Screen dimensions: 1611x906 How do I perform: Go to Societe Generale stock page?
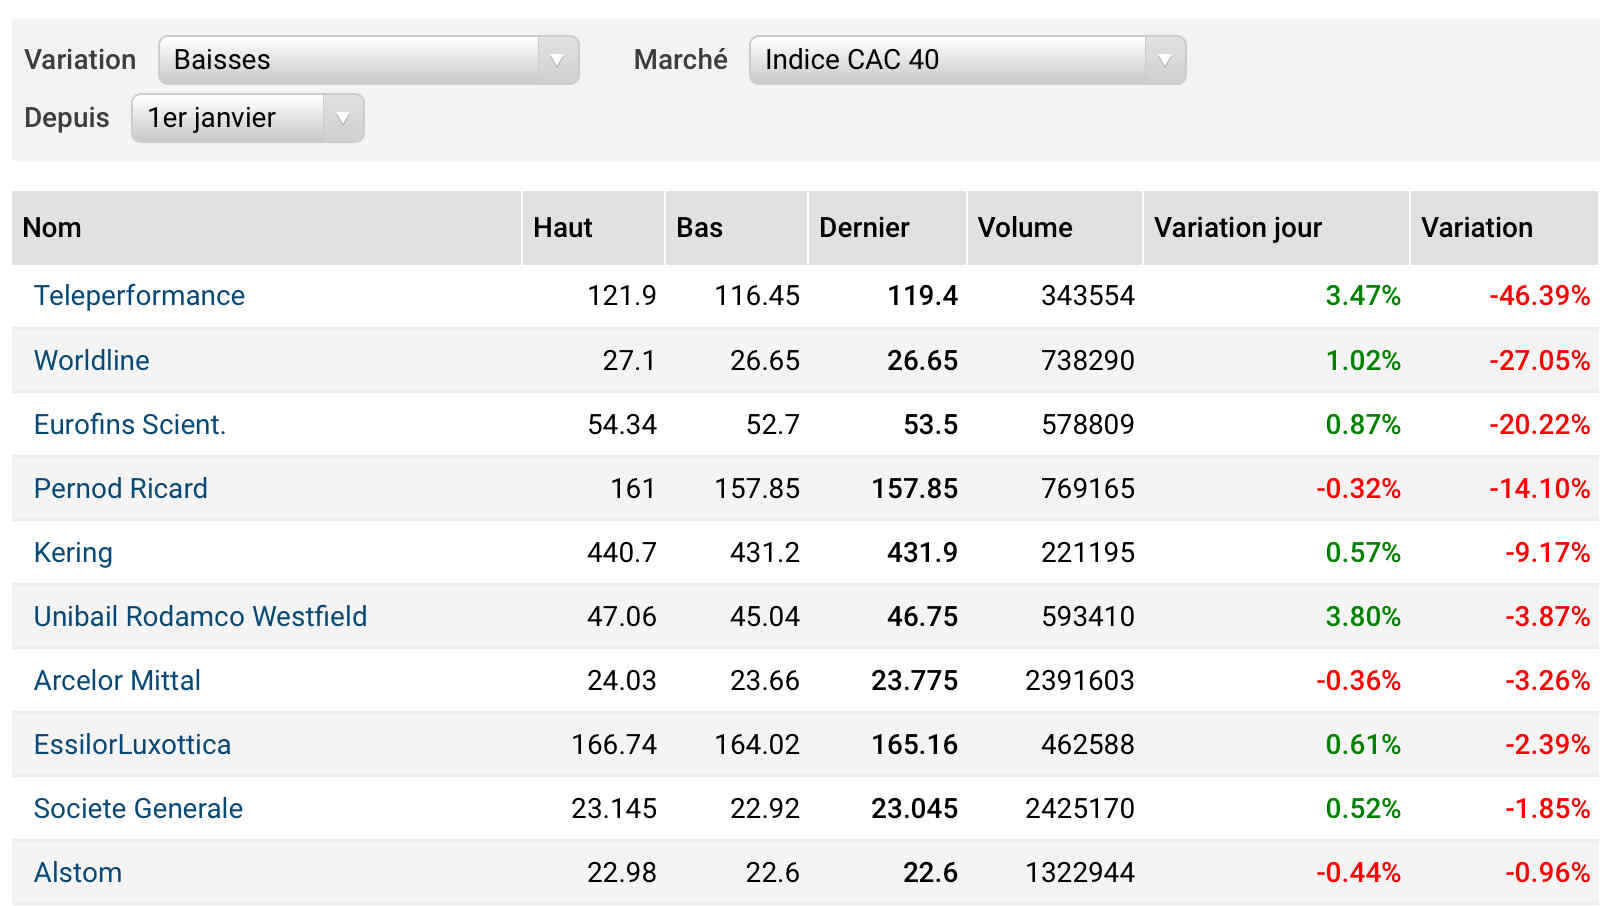point(138,808)
